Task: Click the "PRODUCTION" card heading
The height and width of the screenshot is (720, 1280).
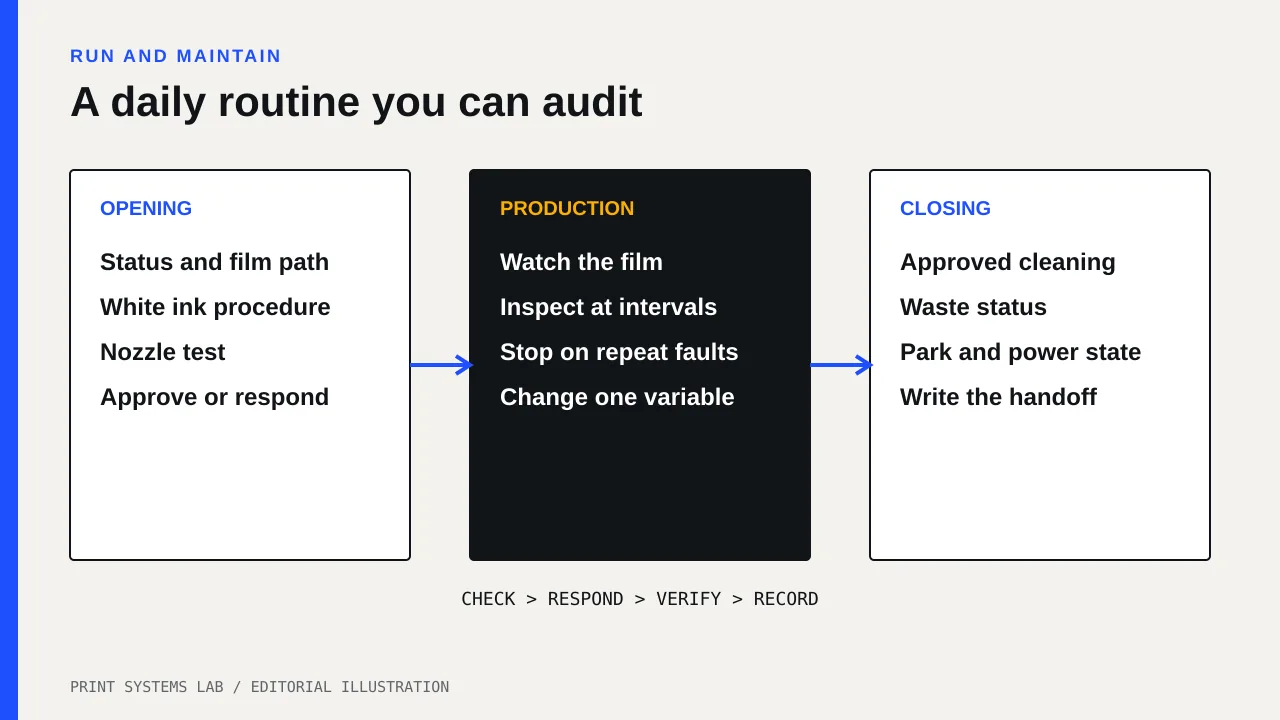Action: (x=567, y=208)
